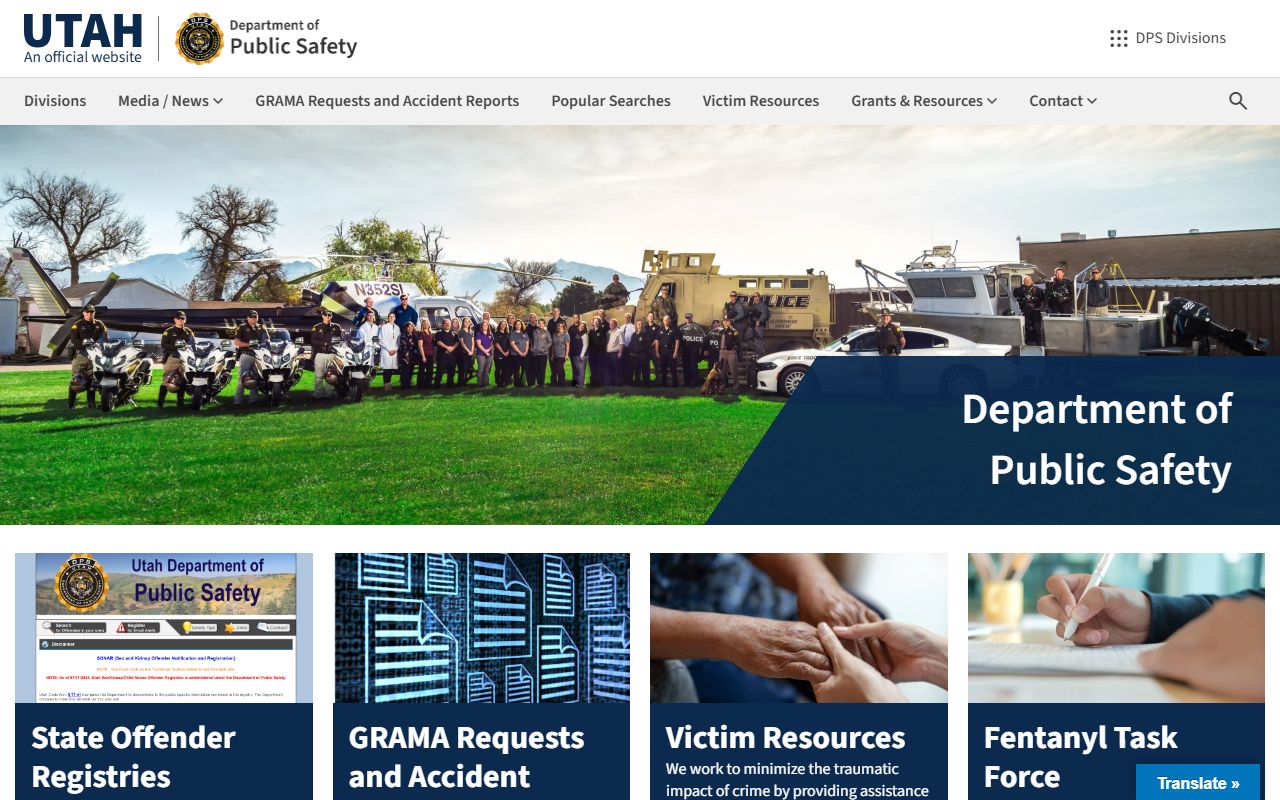Open the Victim Resources hands thumbnail
This screenshot has height=800, width=1280.
click(799, 628)
